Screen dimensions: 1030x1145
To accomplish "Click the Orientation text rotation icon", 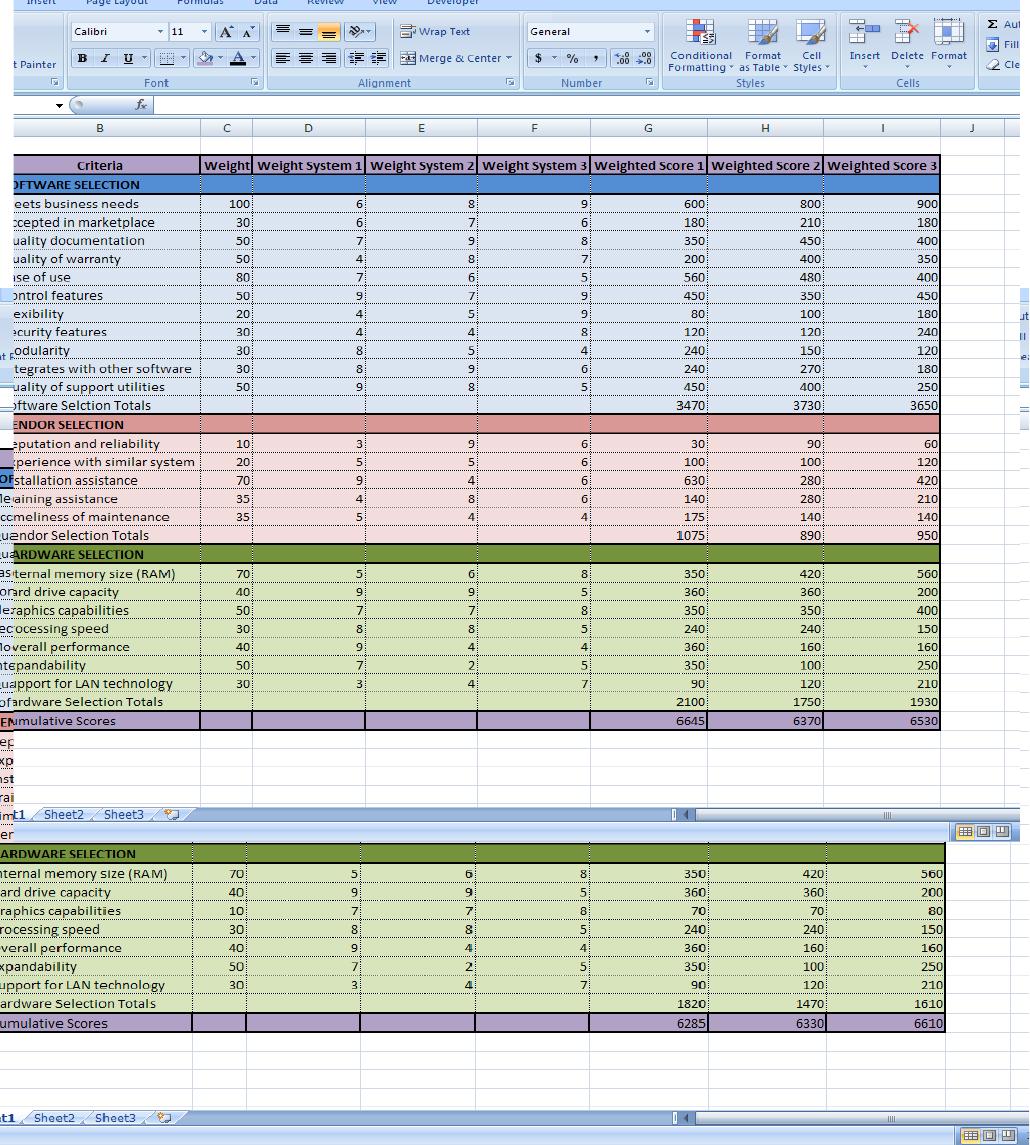I will click(356, 31).
